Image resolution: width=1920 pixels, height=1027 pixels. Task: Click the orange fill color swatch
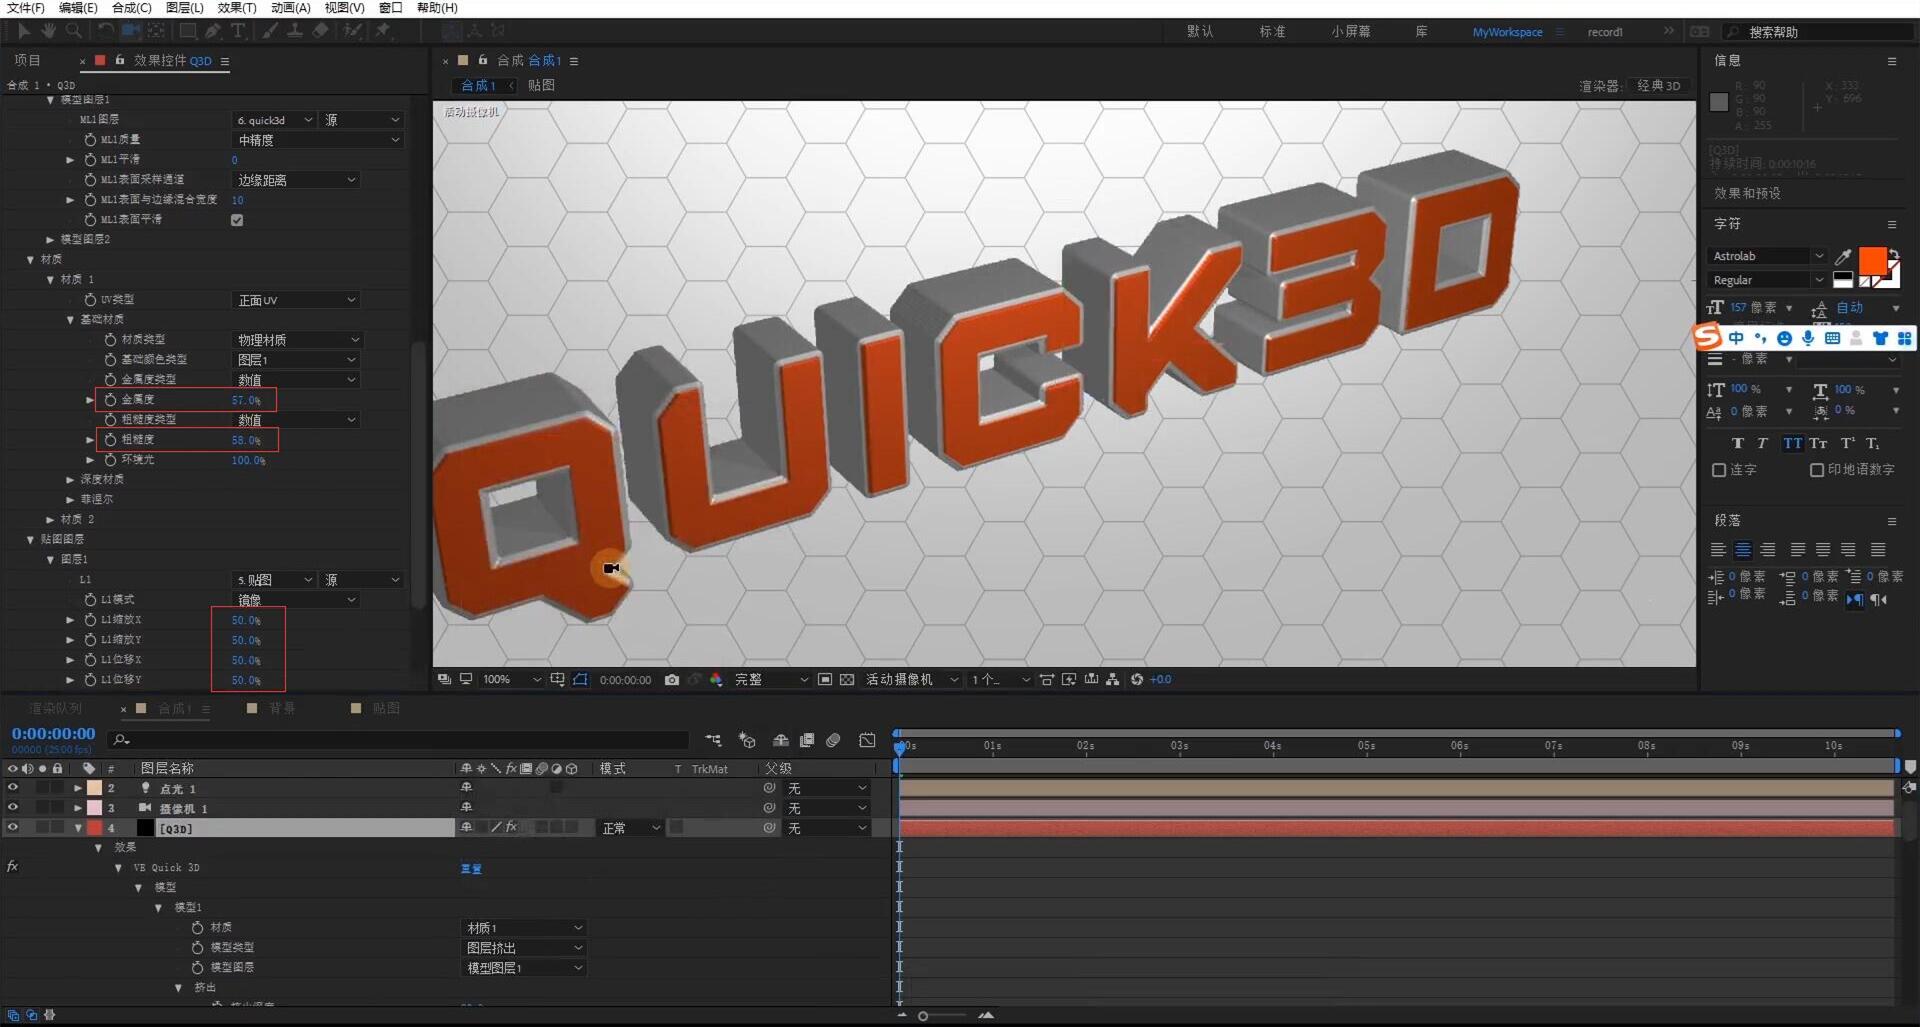pyautogui.click(x=1872, y=261)
